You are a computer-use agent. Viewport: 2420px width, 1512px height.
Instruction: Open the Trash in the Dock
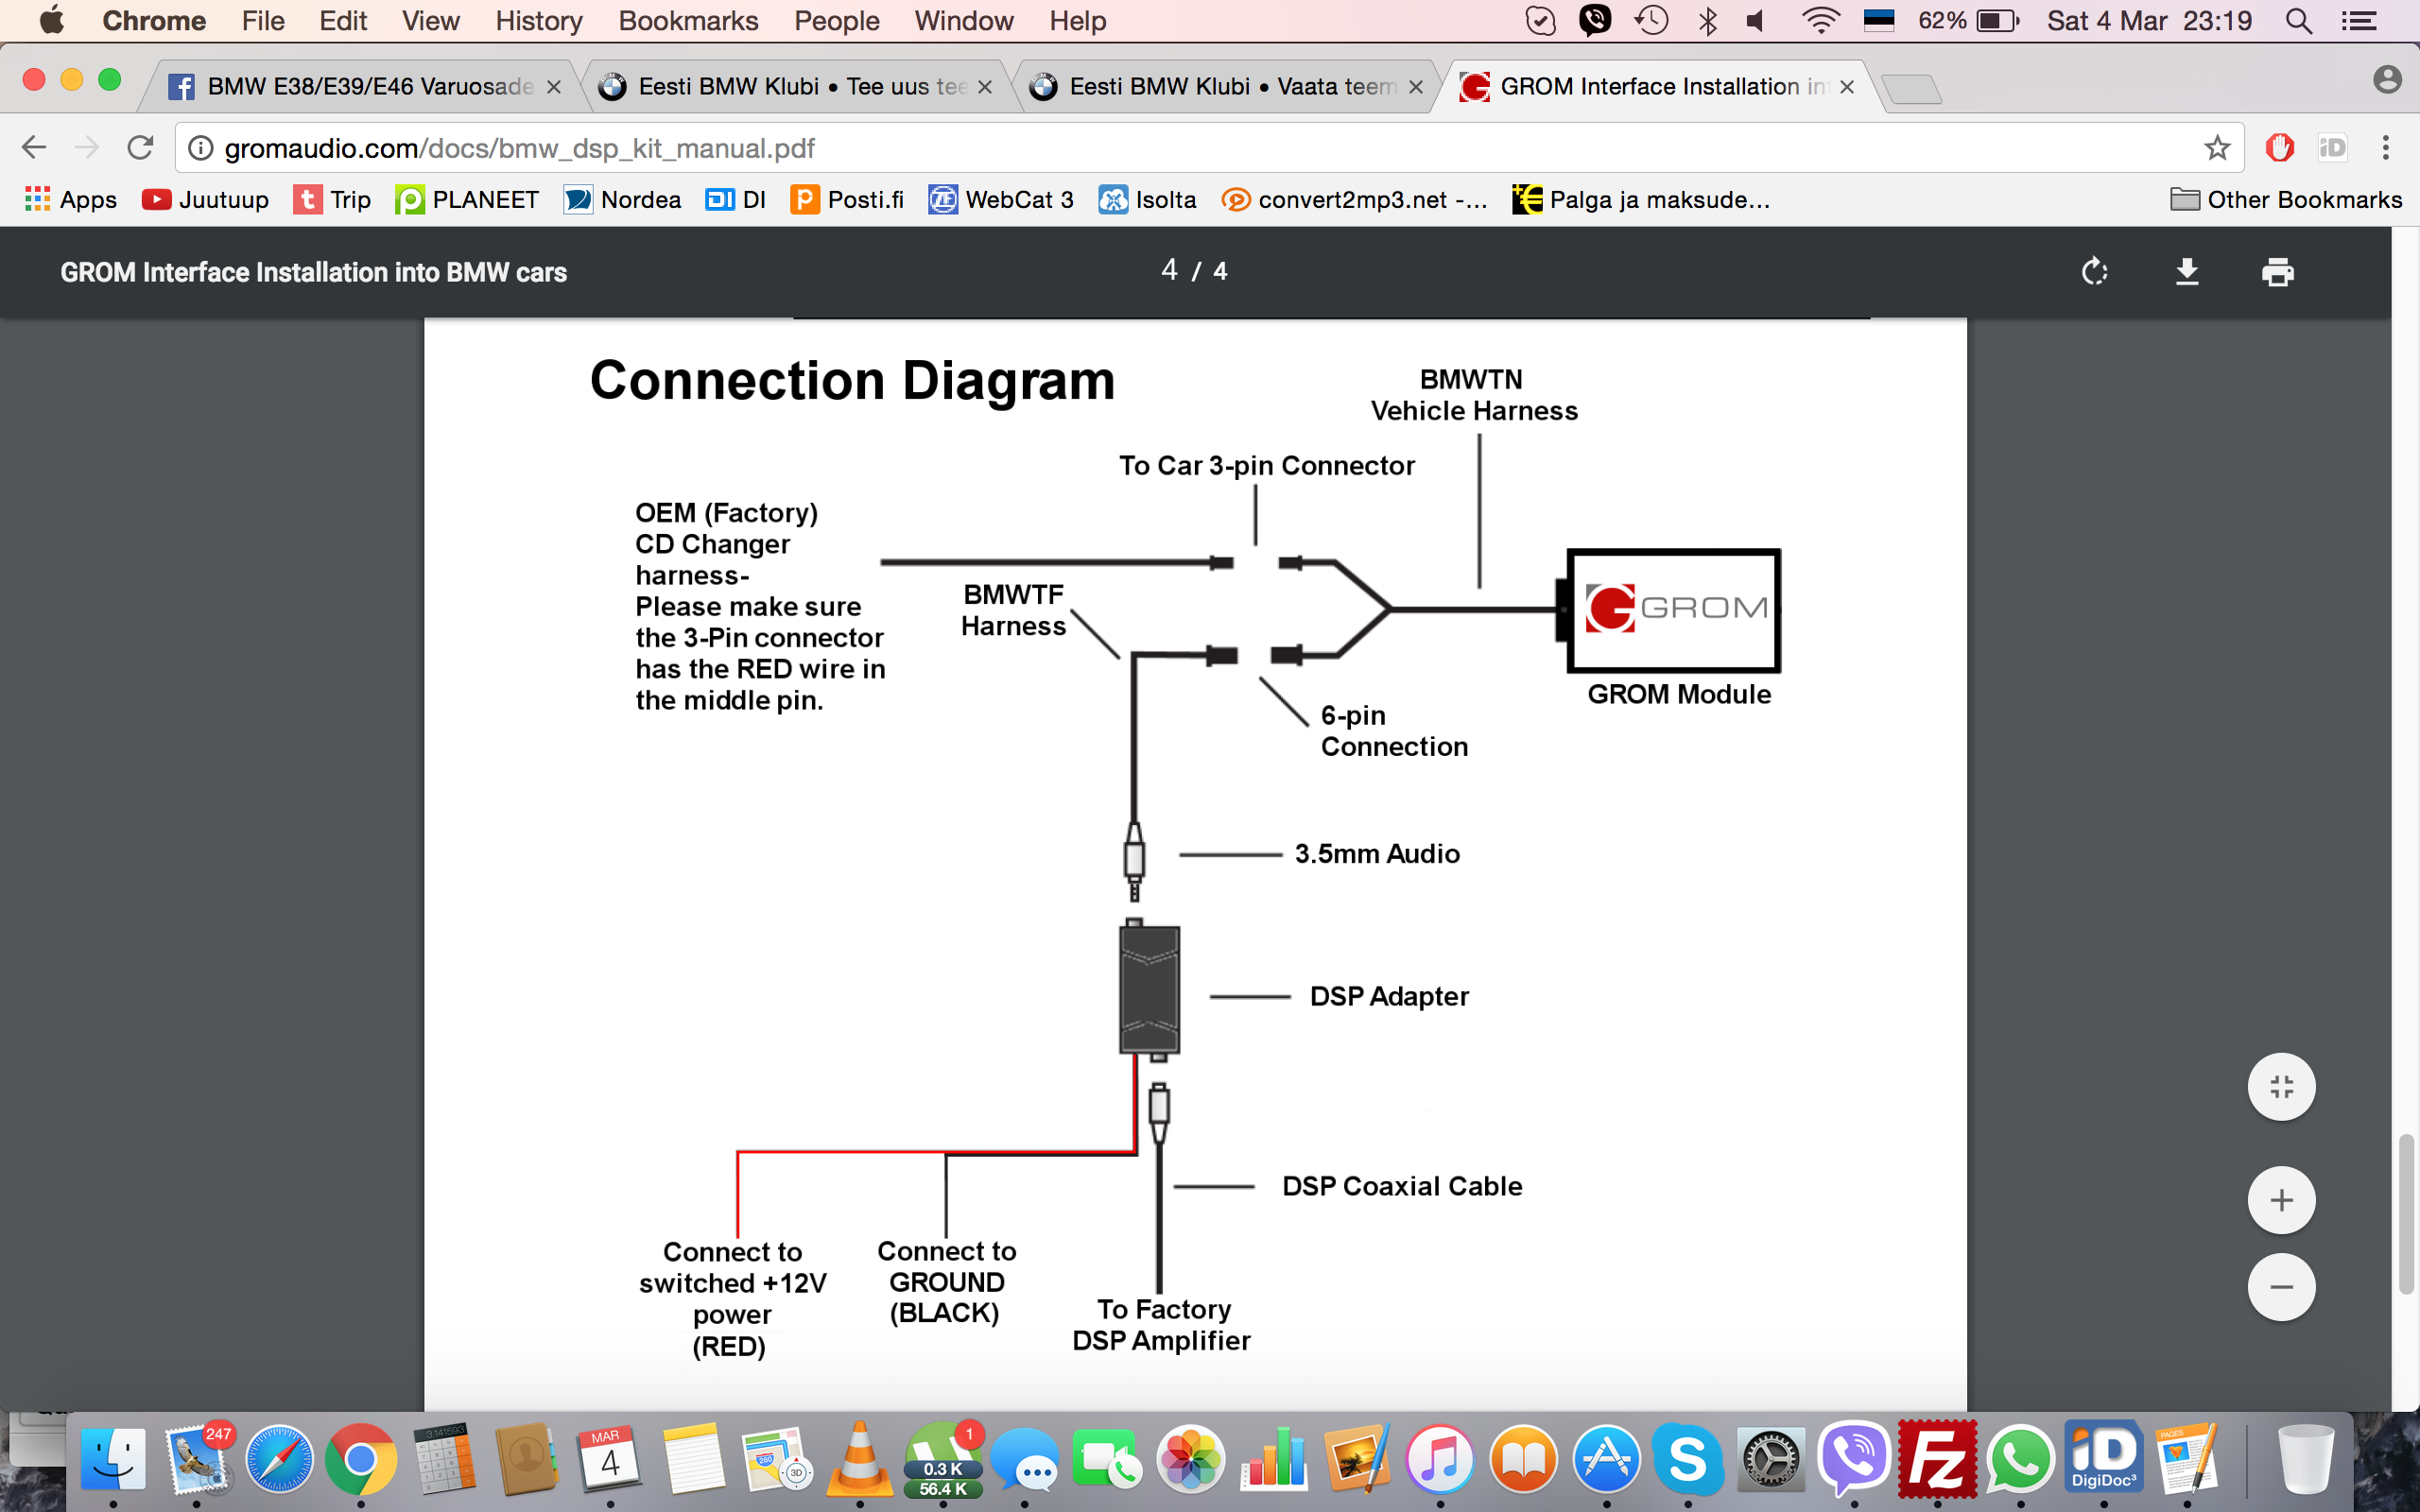pyautogui.click(x=2306, y=1460)
